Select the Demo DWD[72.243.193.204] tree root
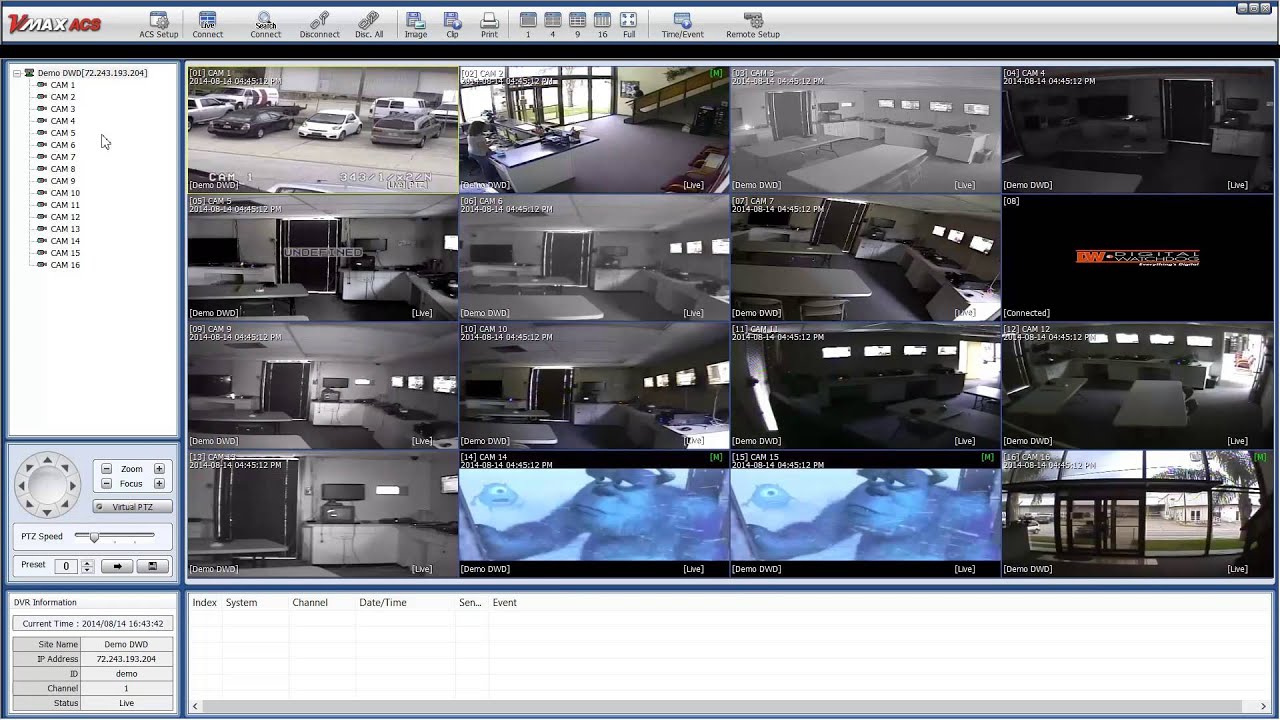Viewport: 1280px width, 720px height. point(92,73)
